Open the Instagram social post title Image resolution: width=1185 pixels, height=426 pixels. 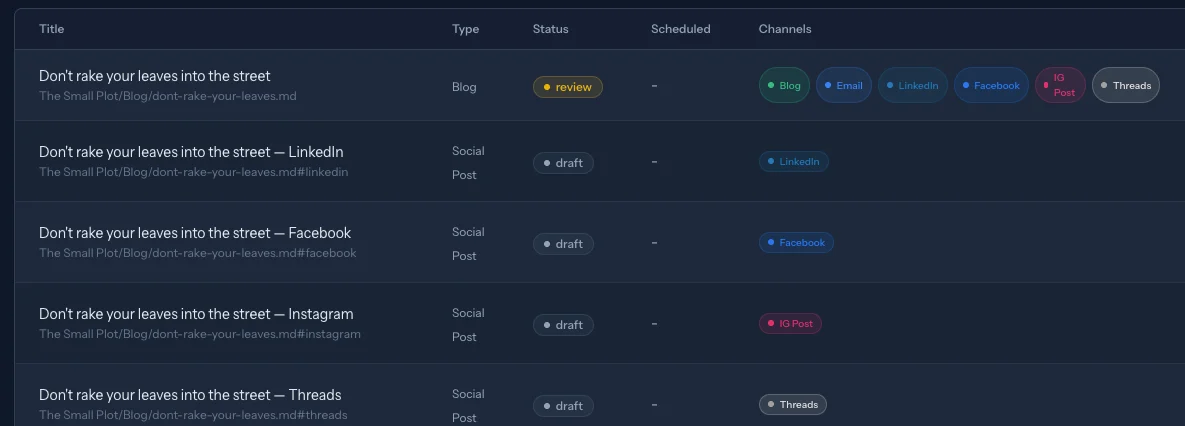tap(196, 313)
